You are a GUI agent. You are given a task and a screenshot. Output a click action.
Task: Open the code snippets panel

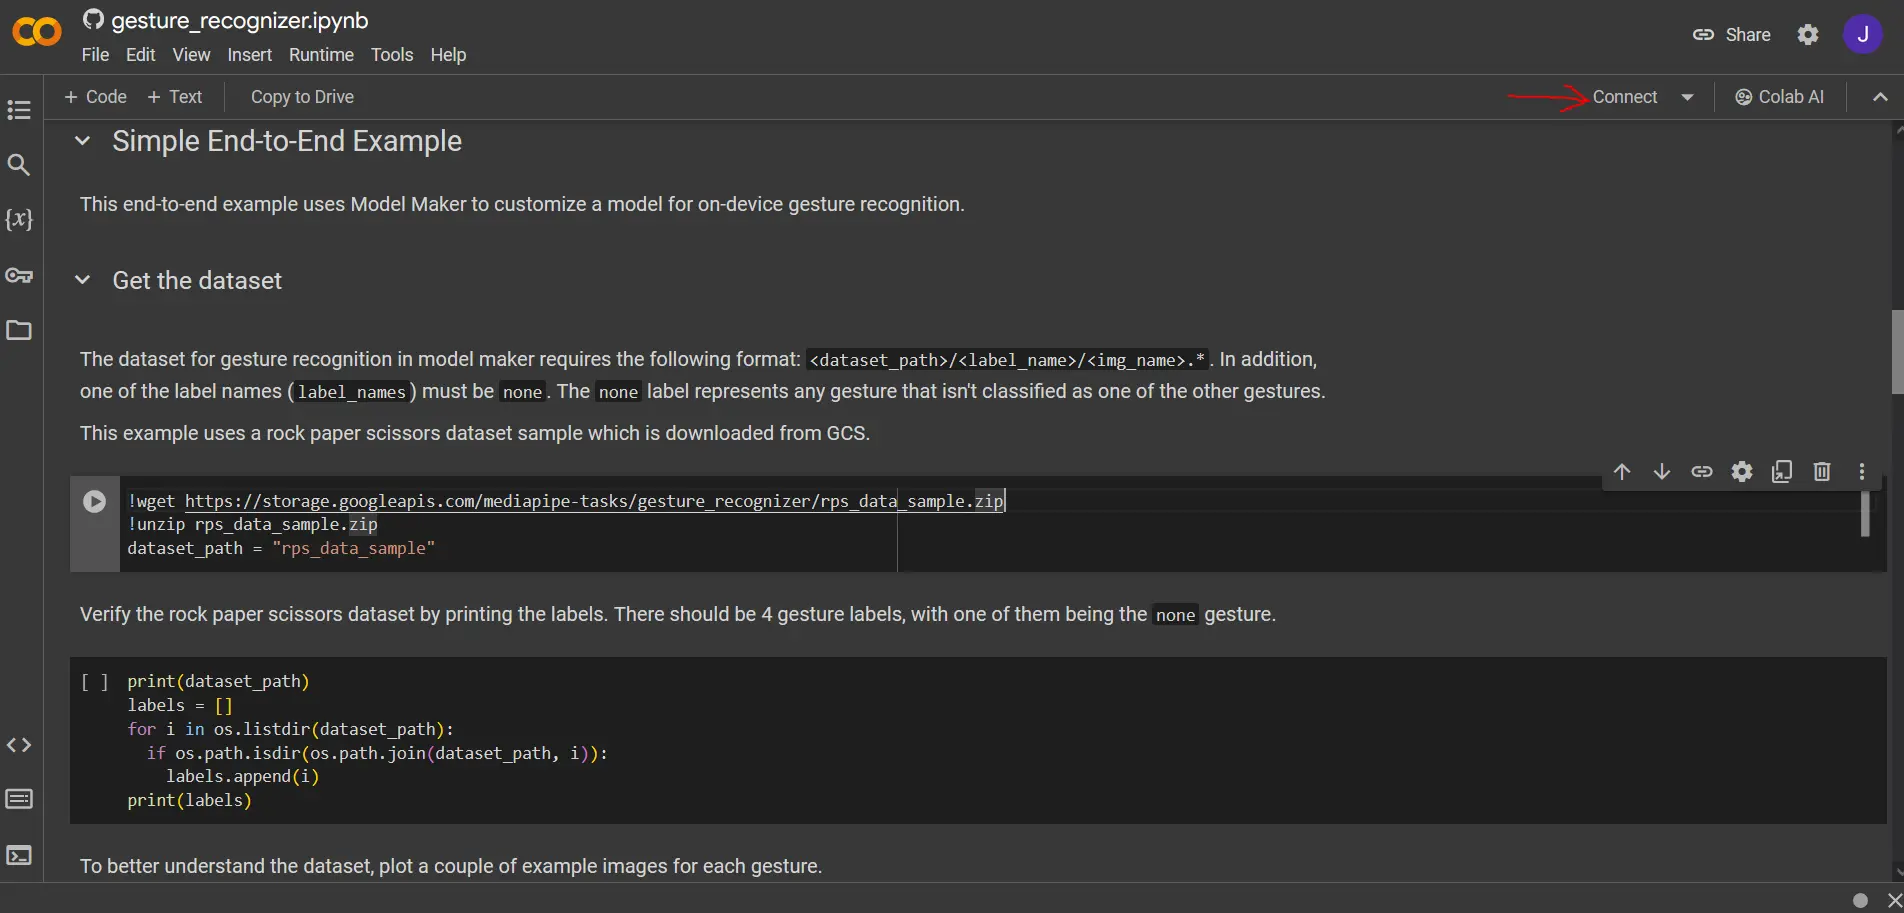tap(19, 745)
